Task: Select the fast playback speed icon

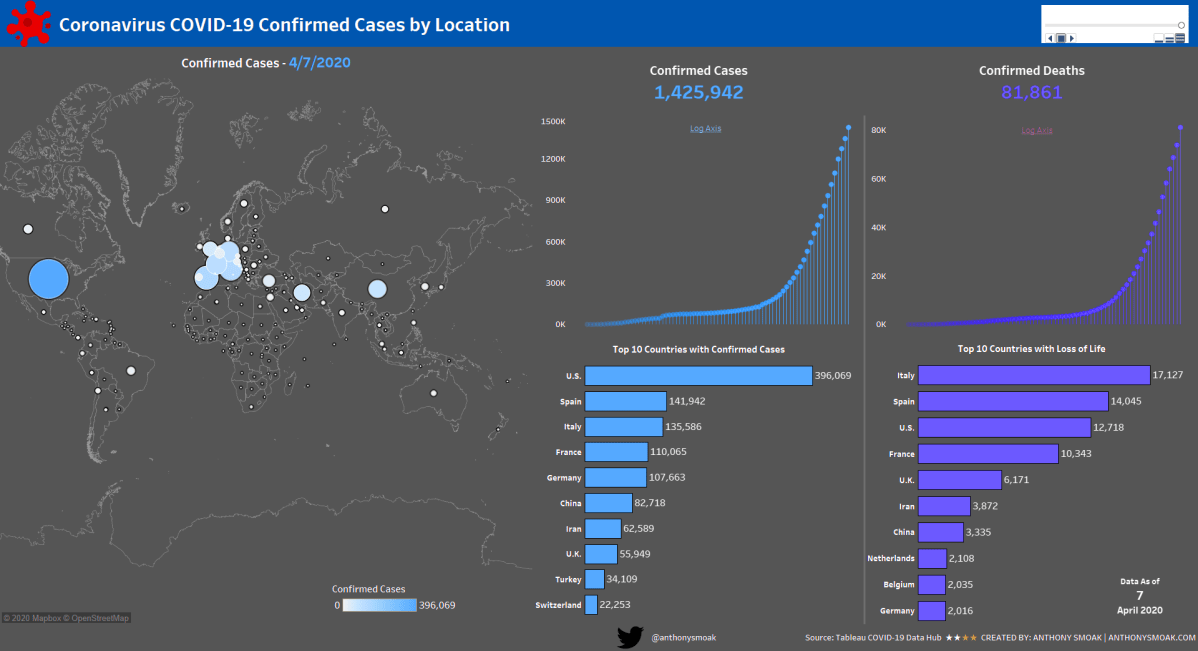Action: point(1179,38)
